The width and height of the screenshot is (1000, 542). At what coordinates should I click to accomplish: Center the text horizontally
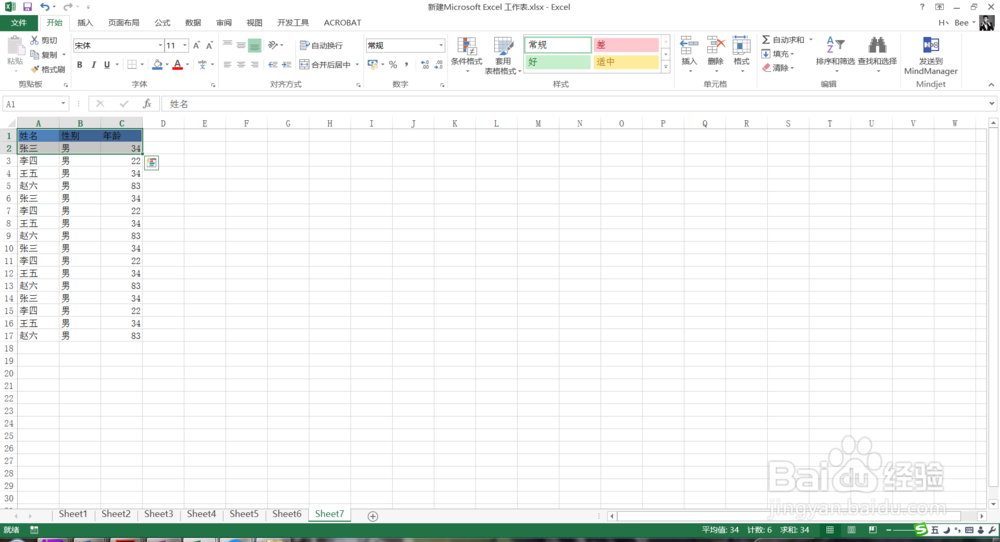click(x=241, y=64)
